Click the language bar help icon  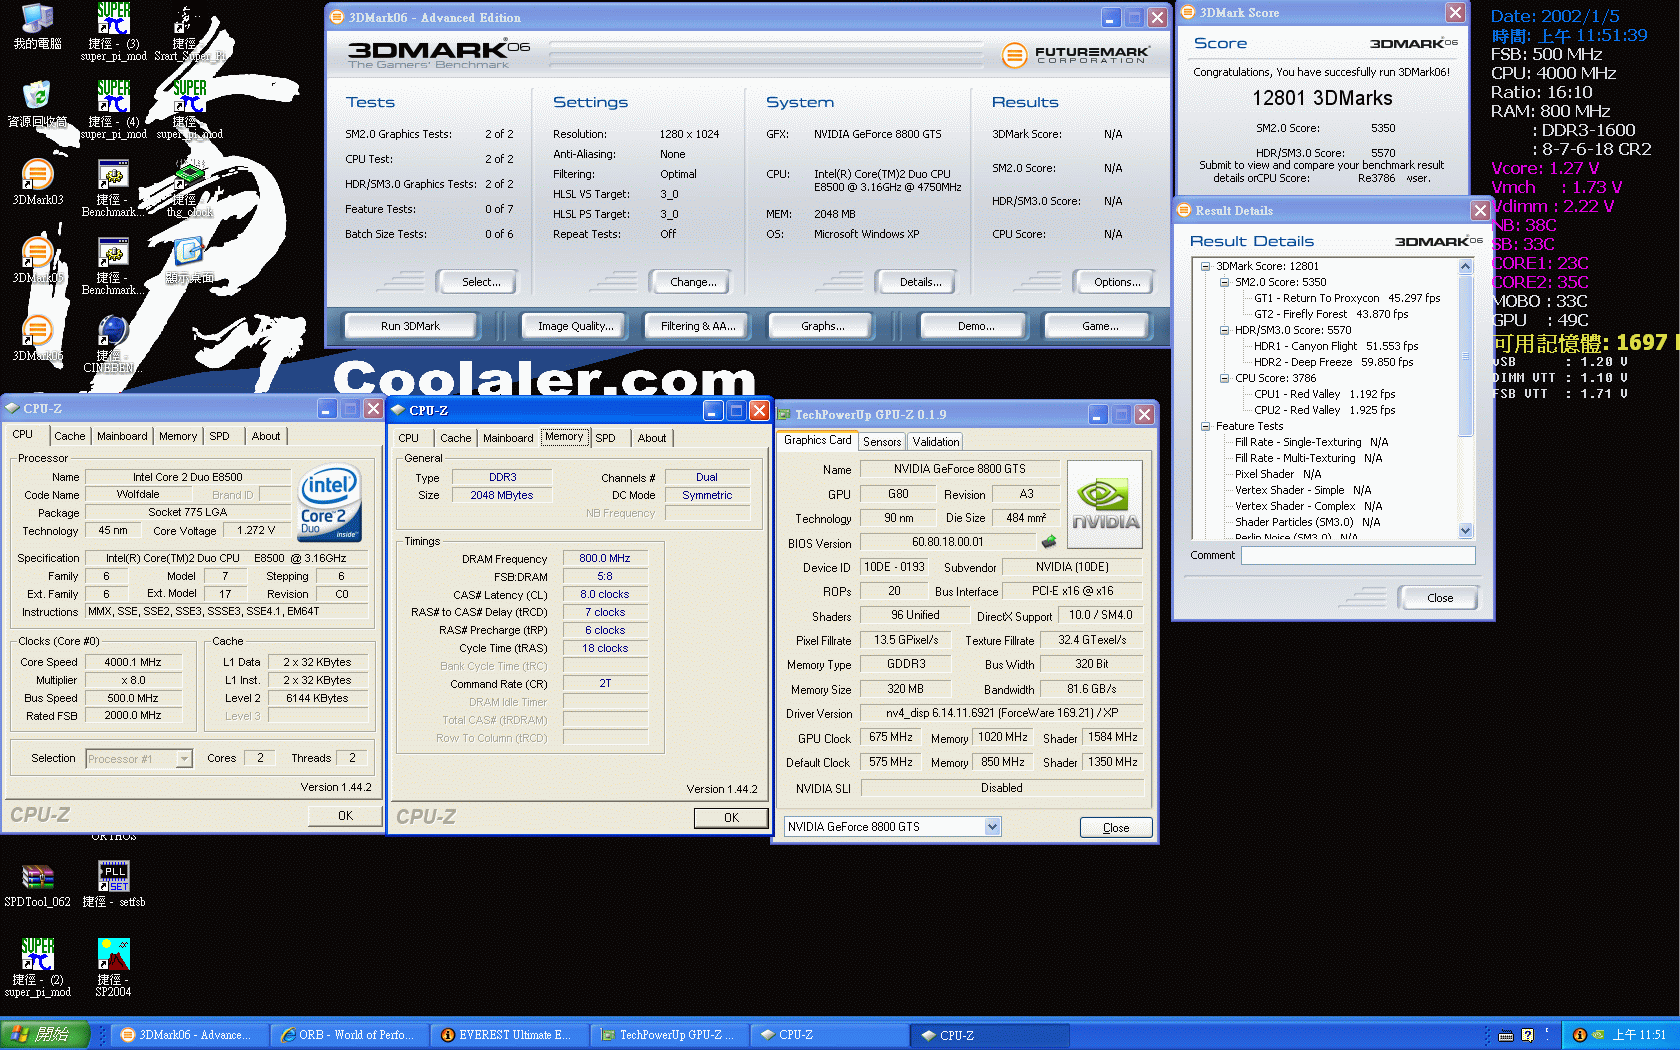pos(1527,1035)
